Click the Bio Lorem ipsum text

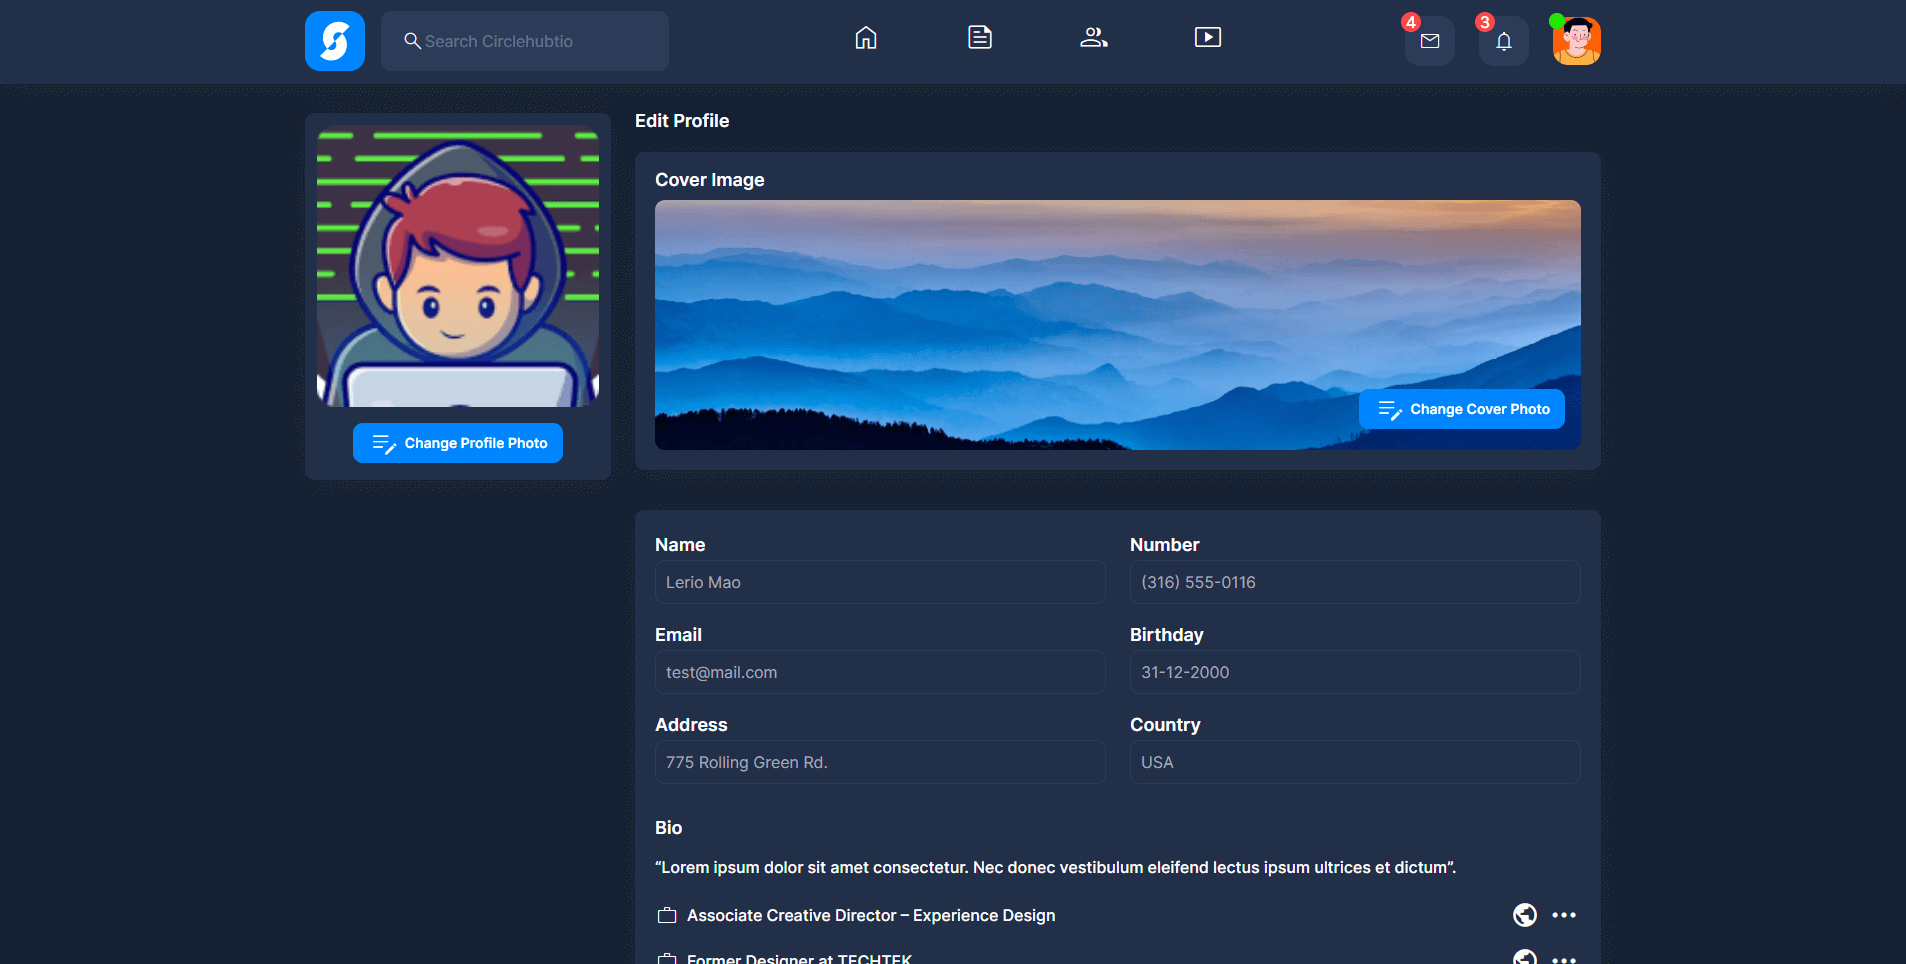pyautogui.click(x=1056, y=867)
